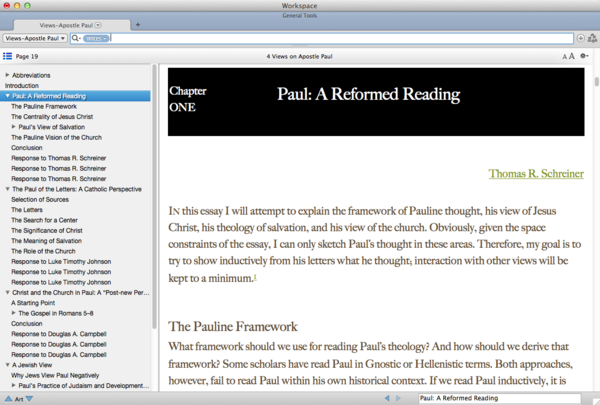Click the 4 Views on Apostle Paul title
Screen dimensions: 600x405
pyautogui.click(x=299, y=56)
